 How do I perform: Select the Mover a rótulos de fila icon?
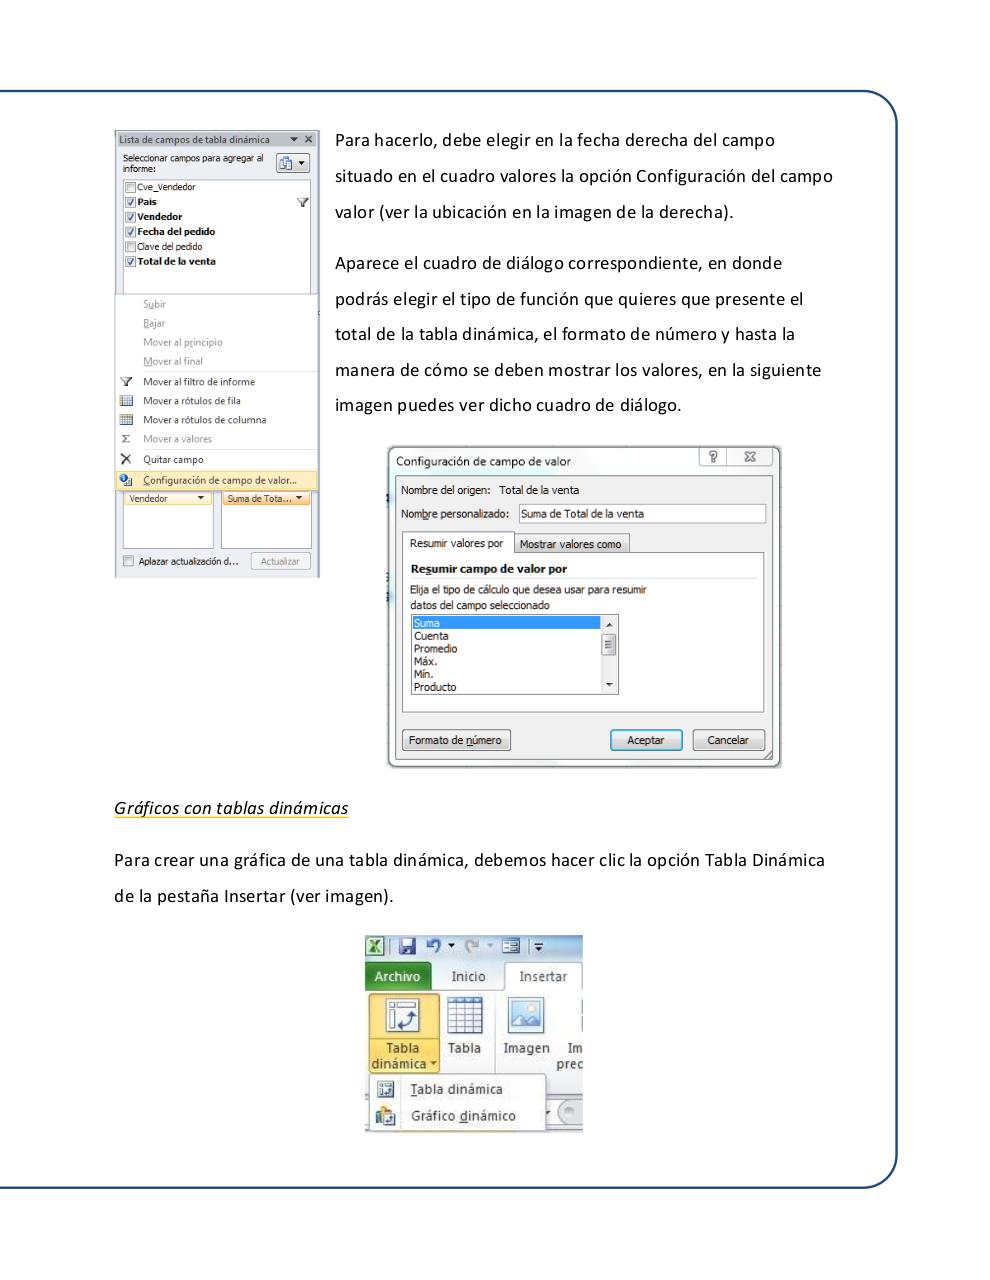tap(126, 400)
